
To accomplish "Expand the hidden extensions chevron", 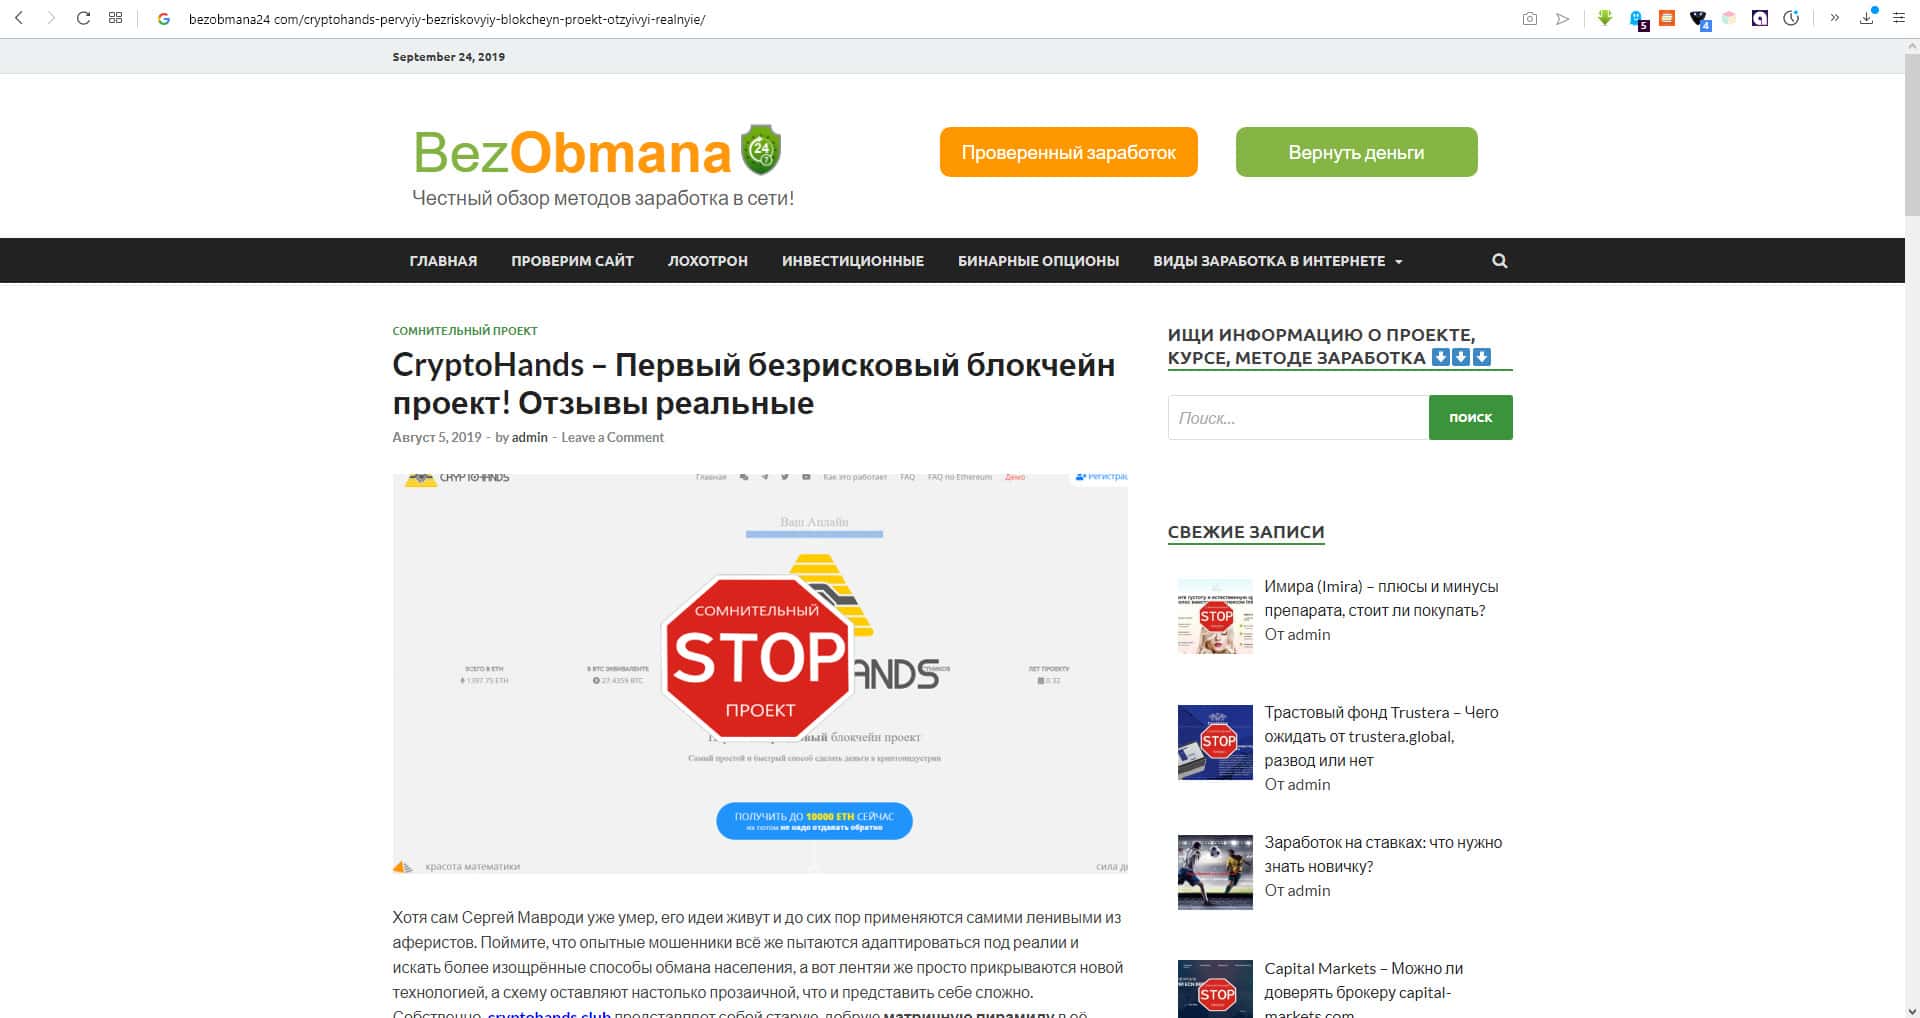I will [1835, 18].
